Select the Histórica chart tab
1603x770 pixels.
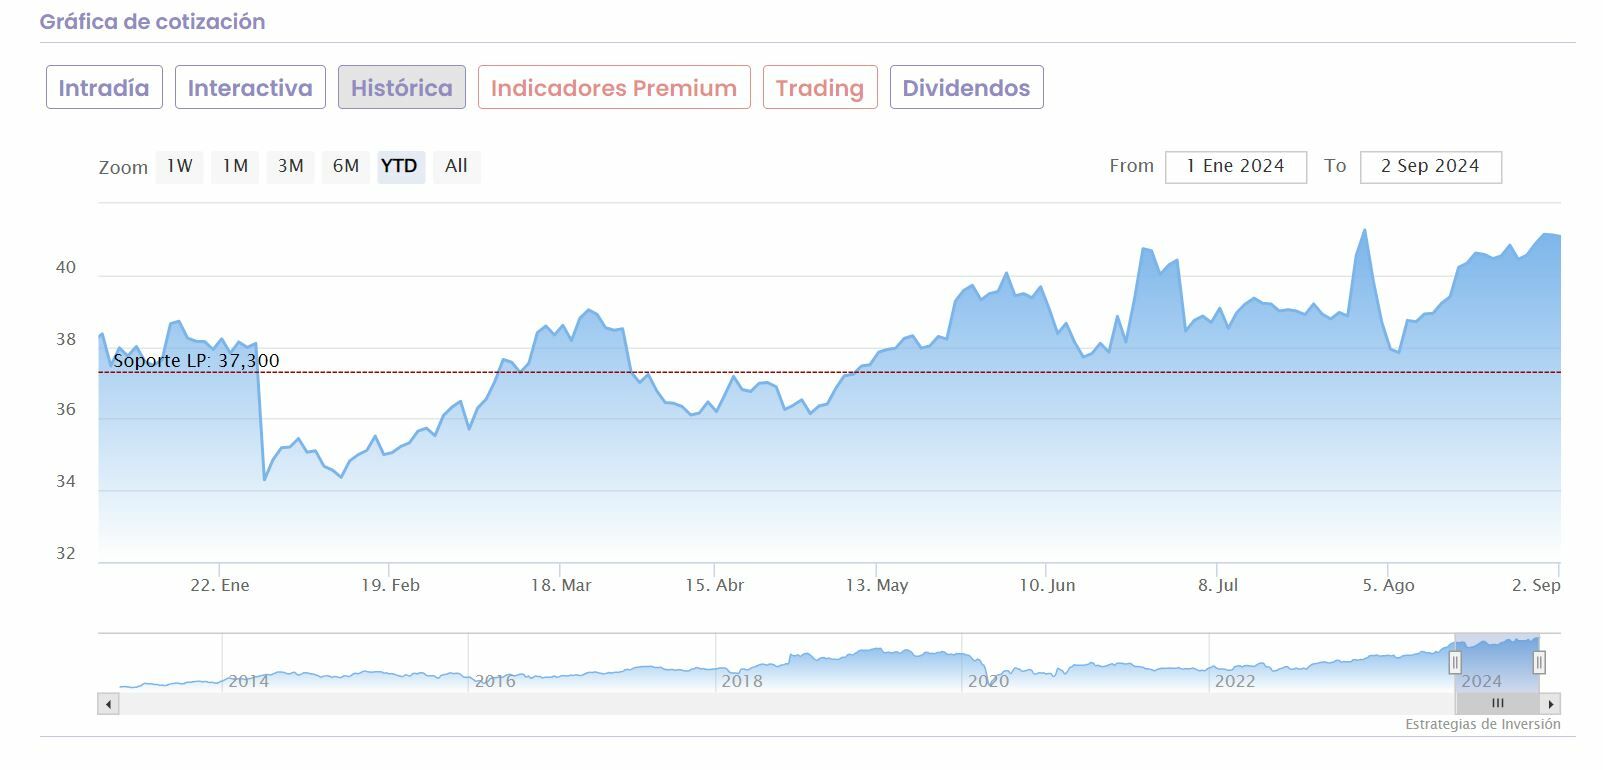(x=402, y=88)
